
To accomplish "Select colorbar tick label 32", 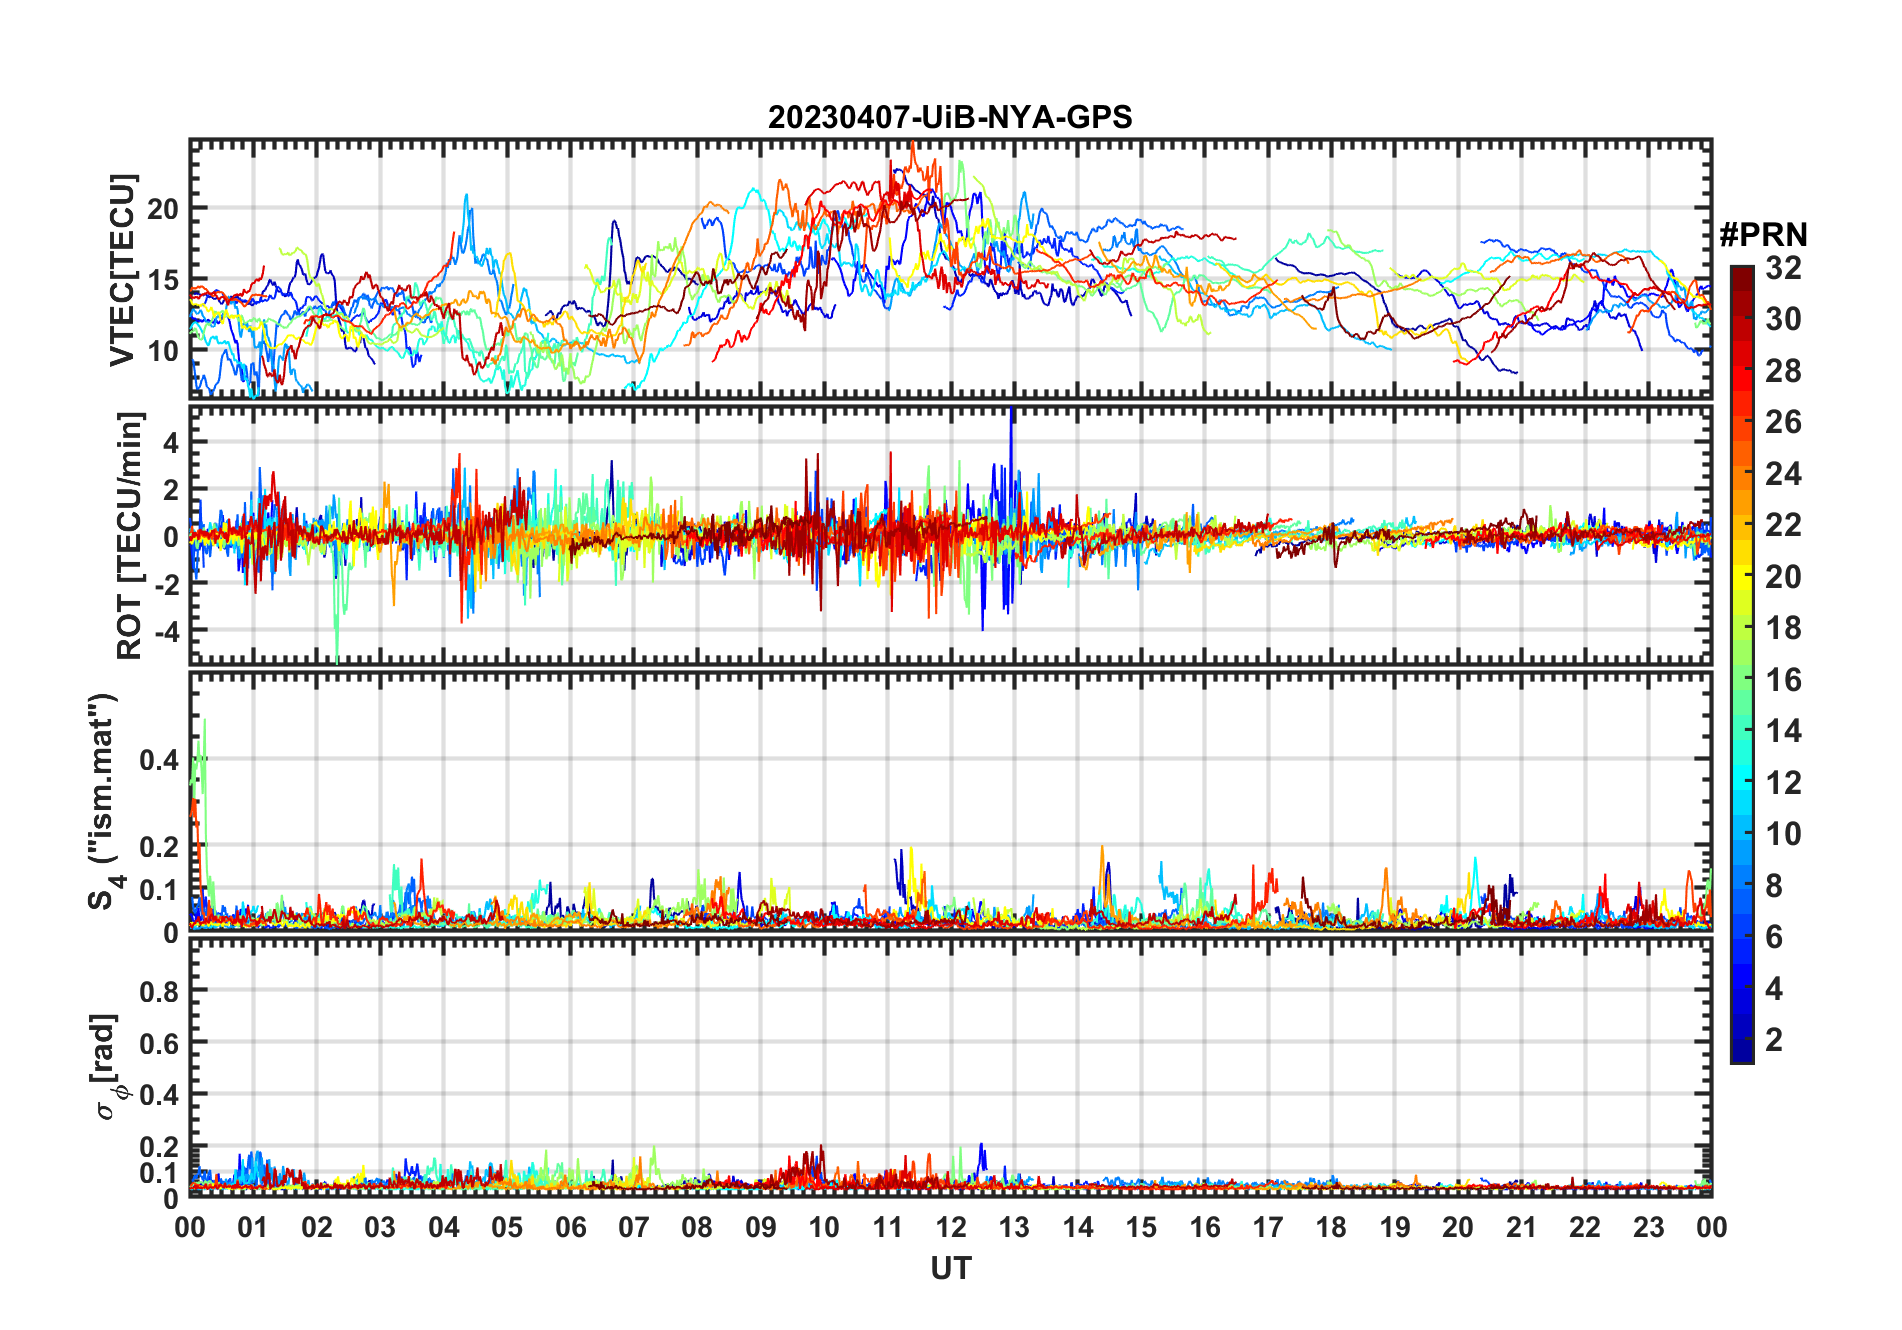I will coord(1783,267).
